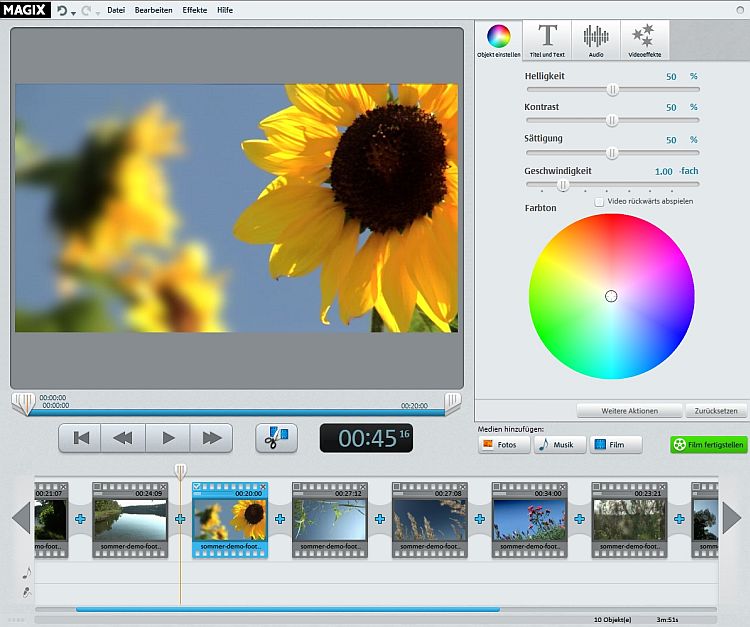
Task: Open the Effekte menu
Action: [x=195, y=10]
